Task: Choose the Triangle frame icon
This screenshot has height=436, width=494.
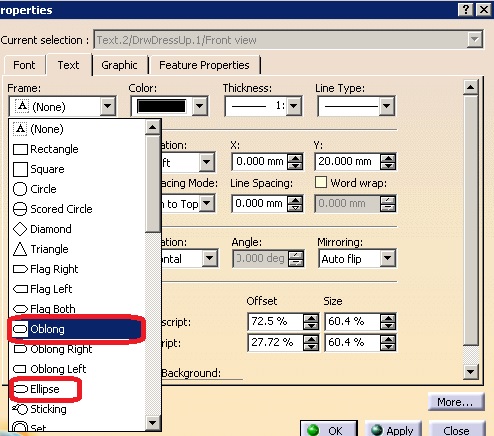Action: [20, 249]
